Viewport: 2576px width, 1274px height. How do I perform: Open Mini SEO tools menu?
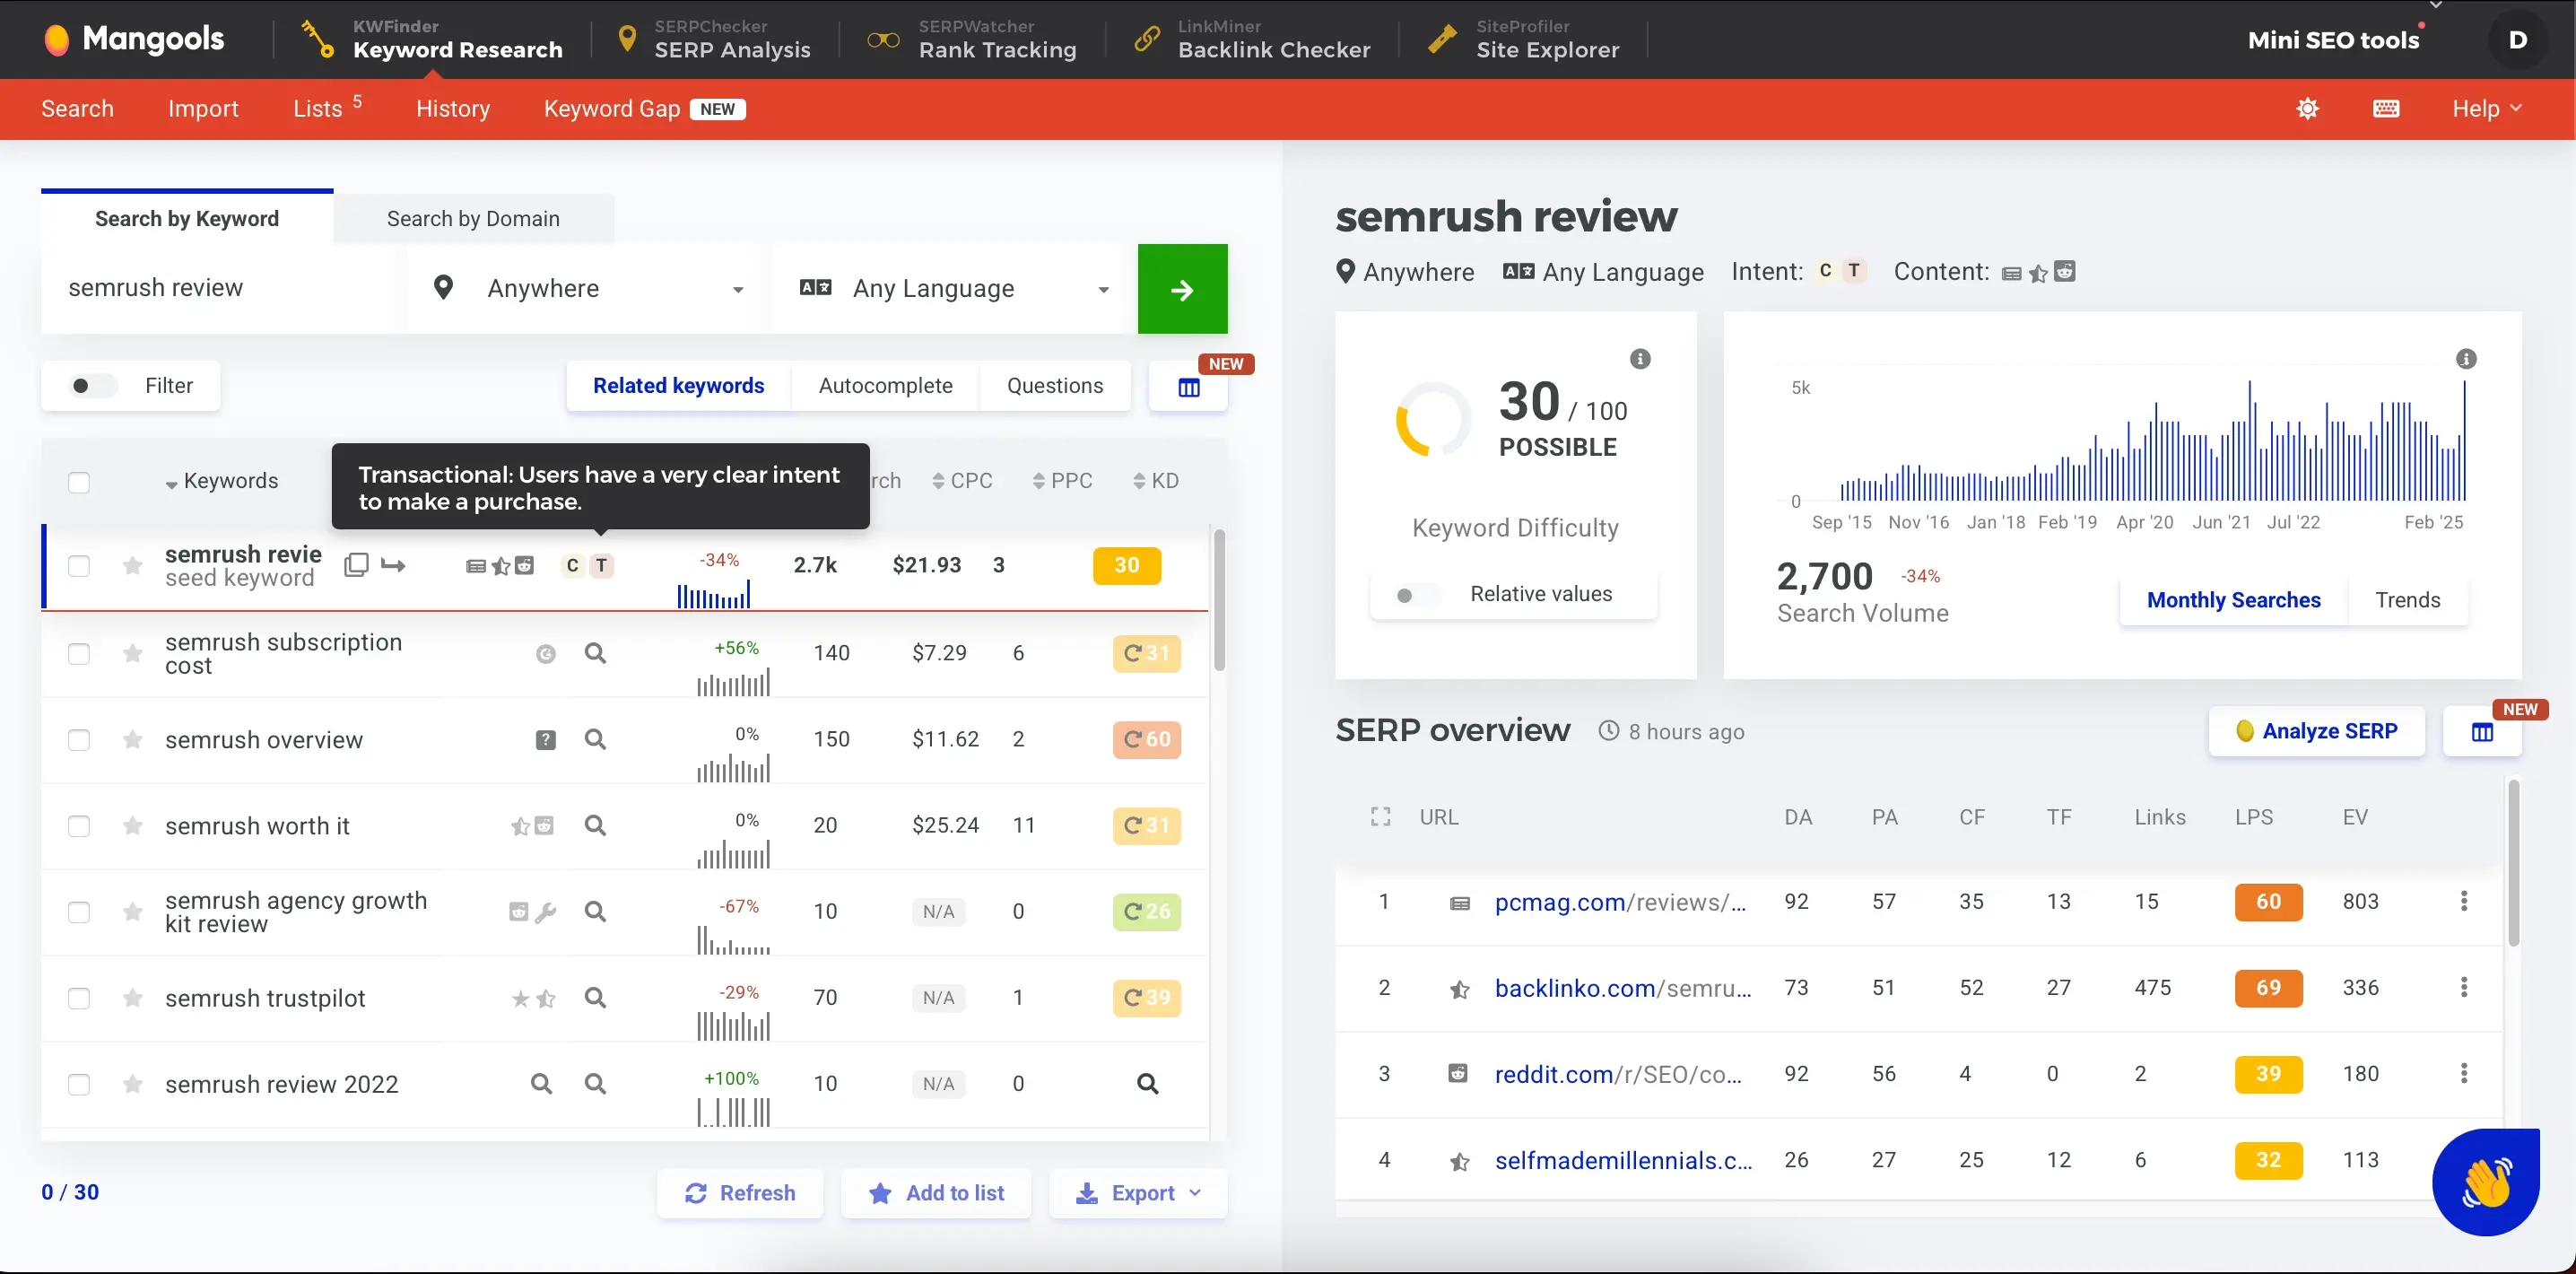tap(2333, 40)
